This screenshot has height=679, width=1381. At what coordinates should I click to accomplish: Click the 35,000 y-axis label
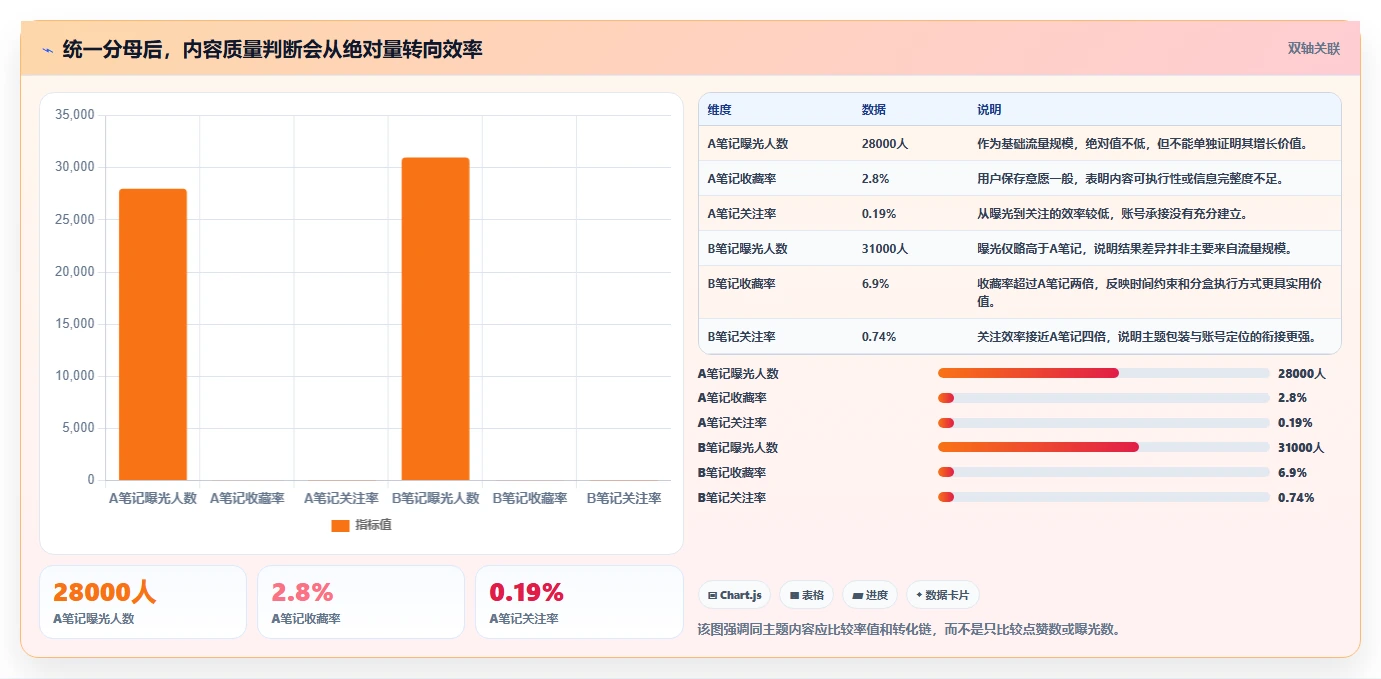click(74, 115)
